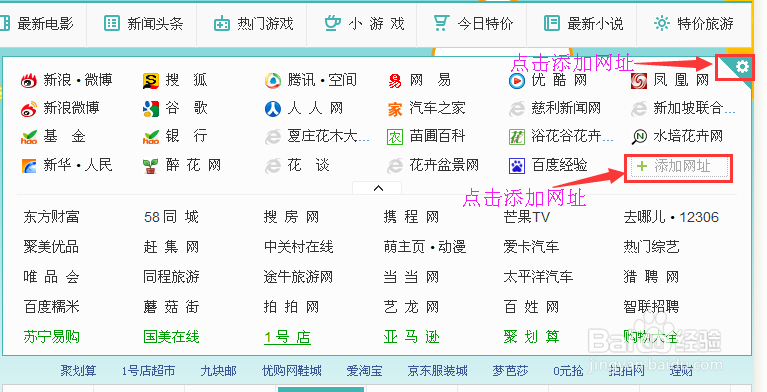Click the Phoenix icon next to 凤凰网

639,81
